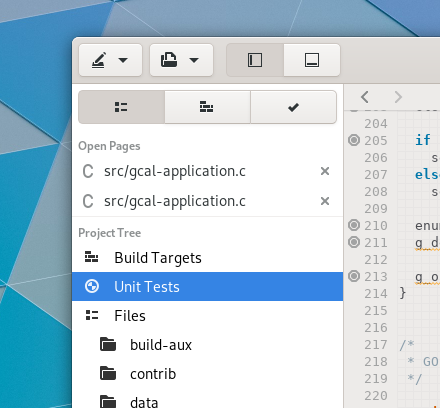Viewport: 440px width, 408px height.
Task: Go back with the left navigation arrow
Action: click(365, 97)
